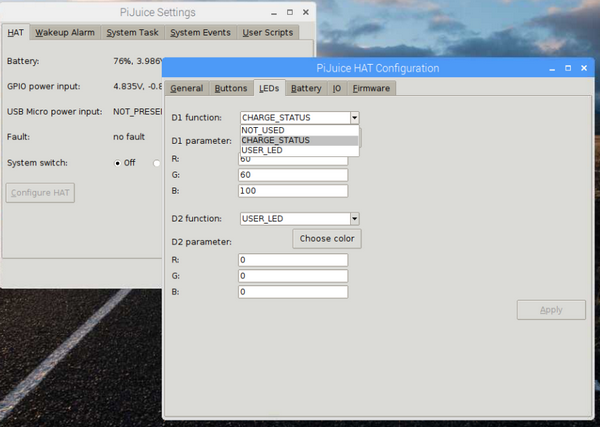Image resolution: width=600 pixels, height=427 pixels.
Task: Select the LEDs tab
Action: coord(269,88)
